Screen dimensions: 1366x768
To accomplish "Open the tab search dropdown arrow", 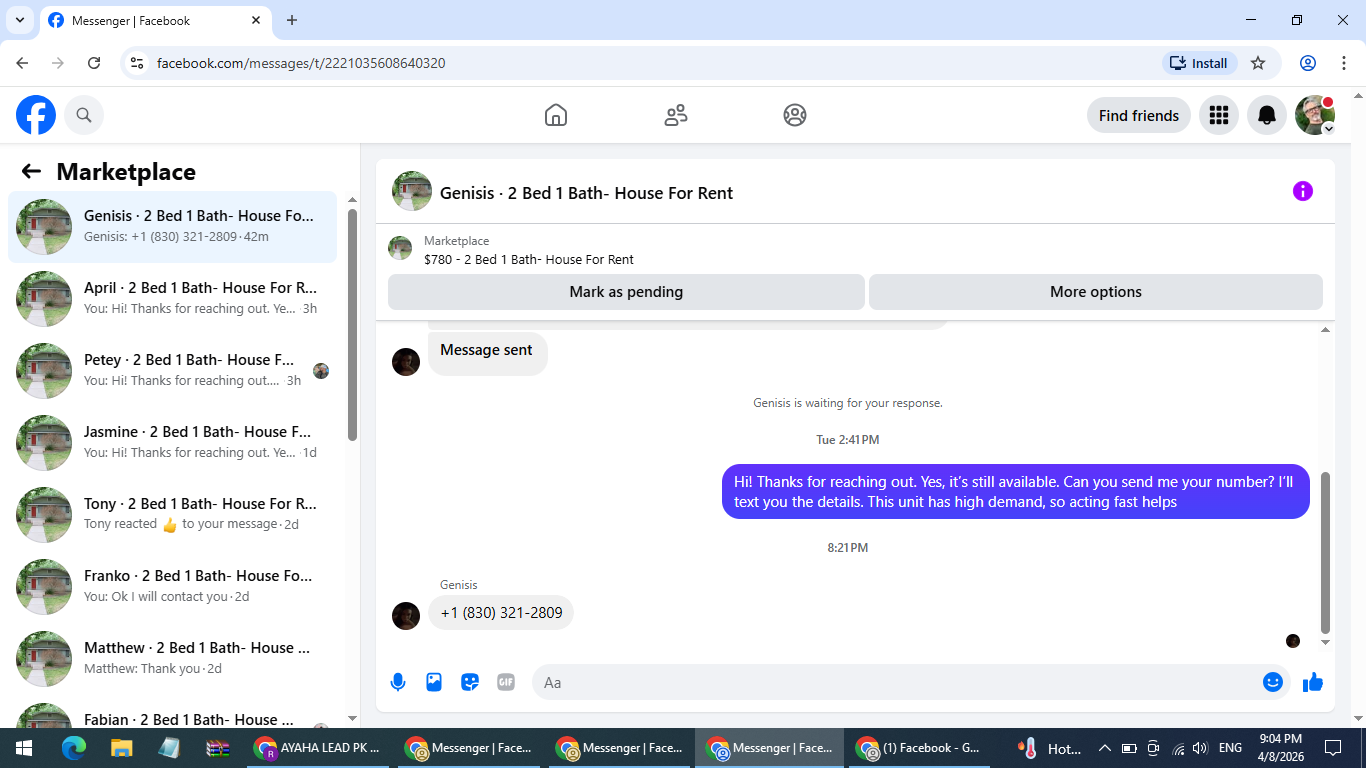I will (19, 20).
